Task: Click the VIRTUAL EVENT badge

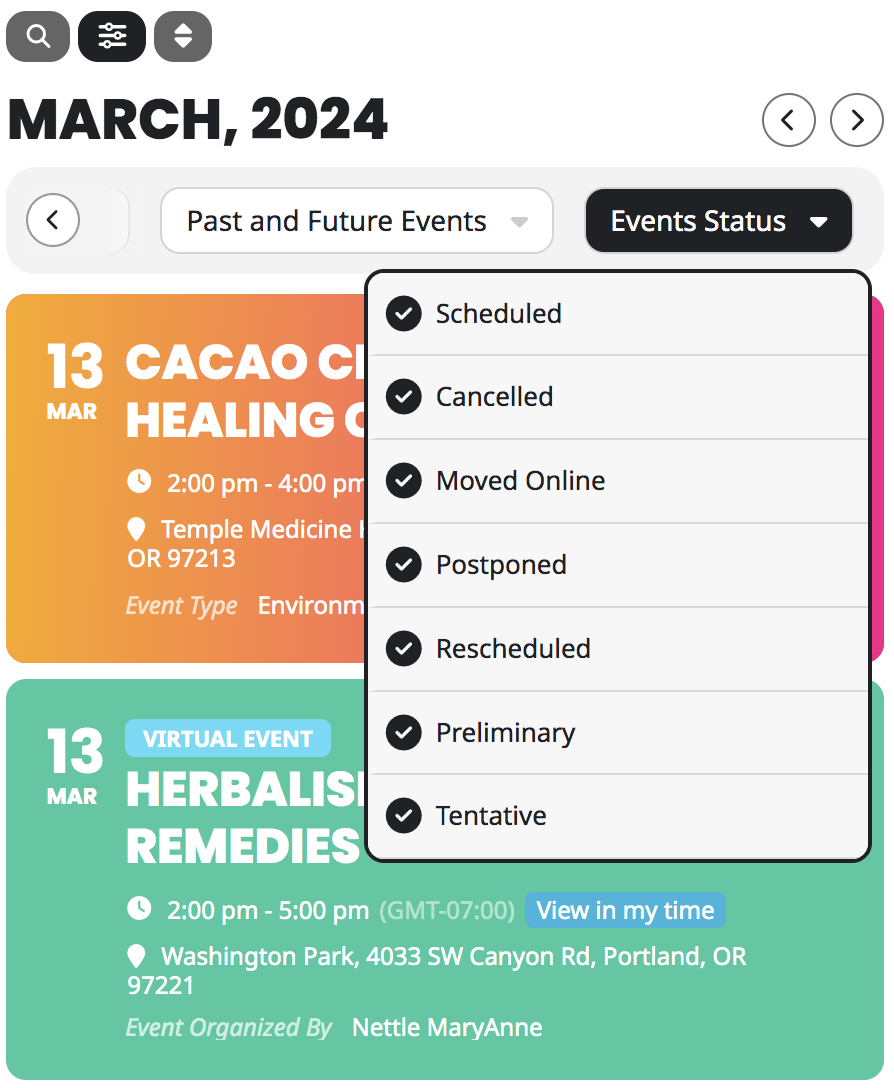Action: click(228, 738)
